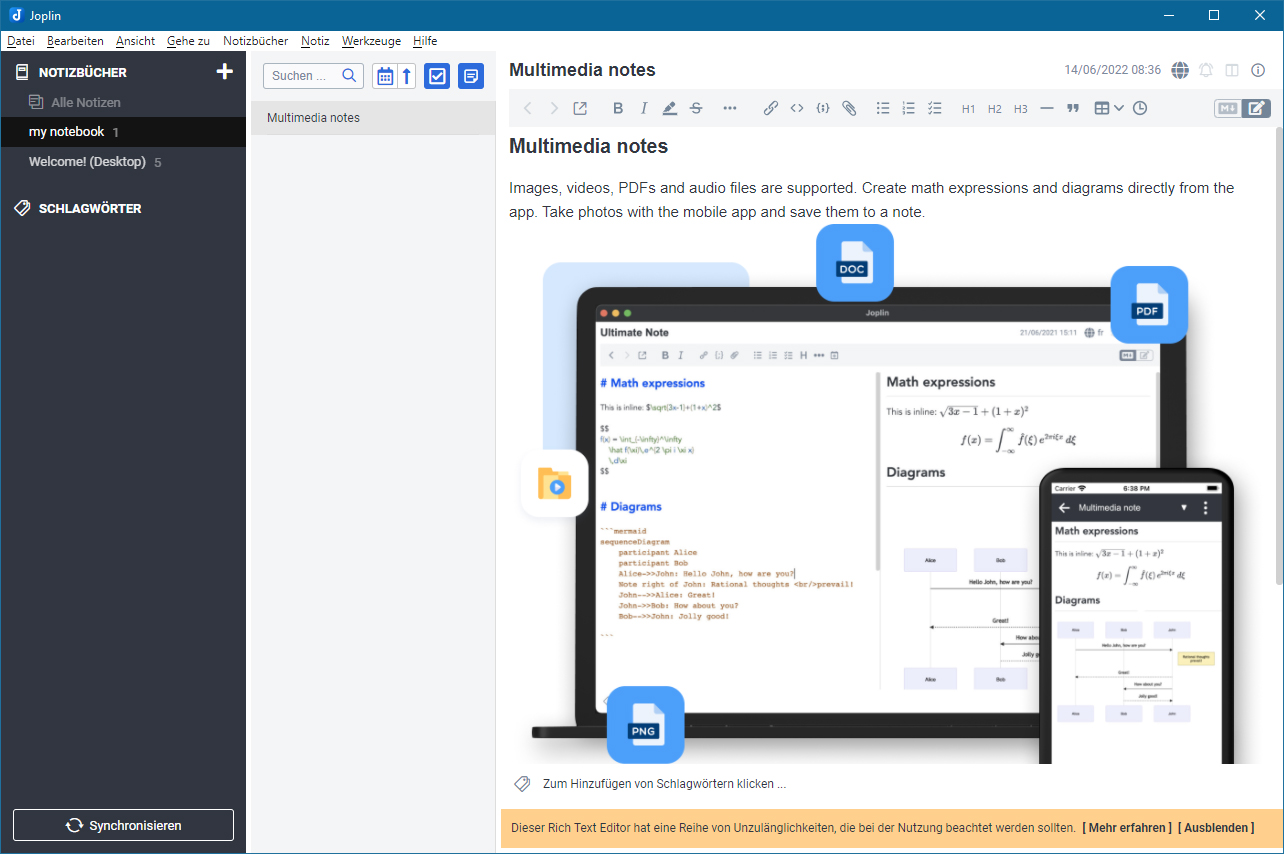Open the spell checker language globe
The width and height of the screenshot is (1284, 854).
1180,70
